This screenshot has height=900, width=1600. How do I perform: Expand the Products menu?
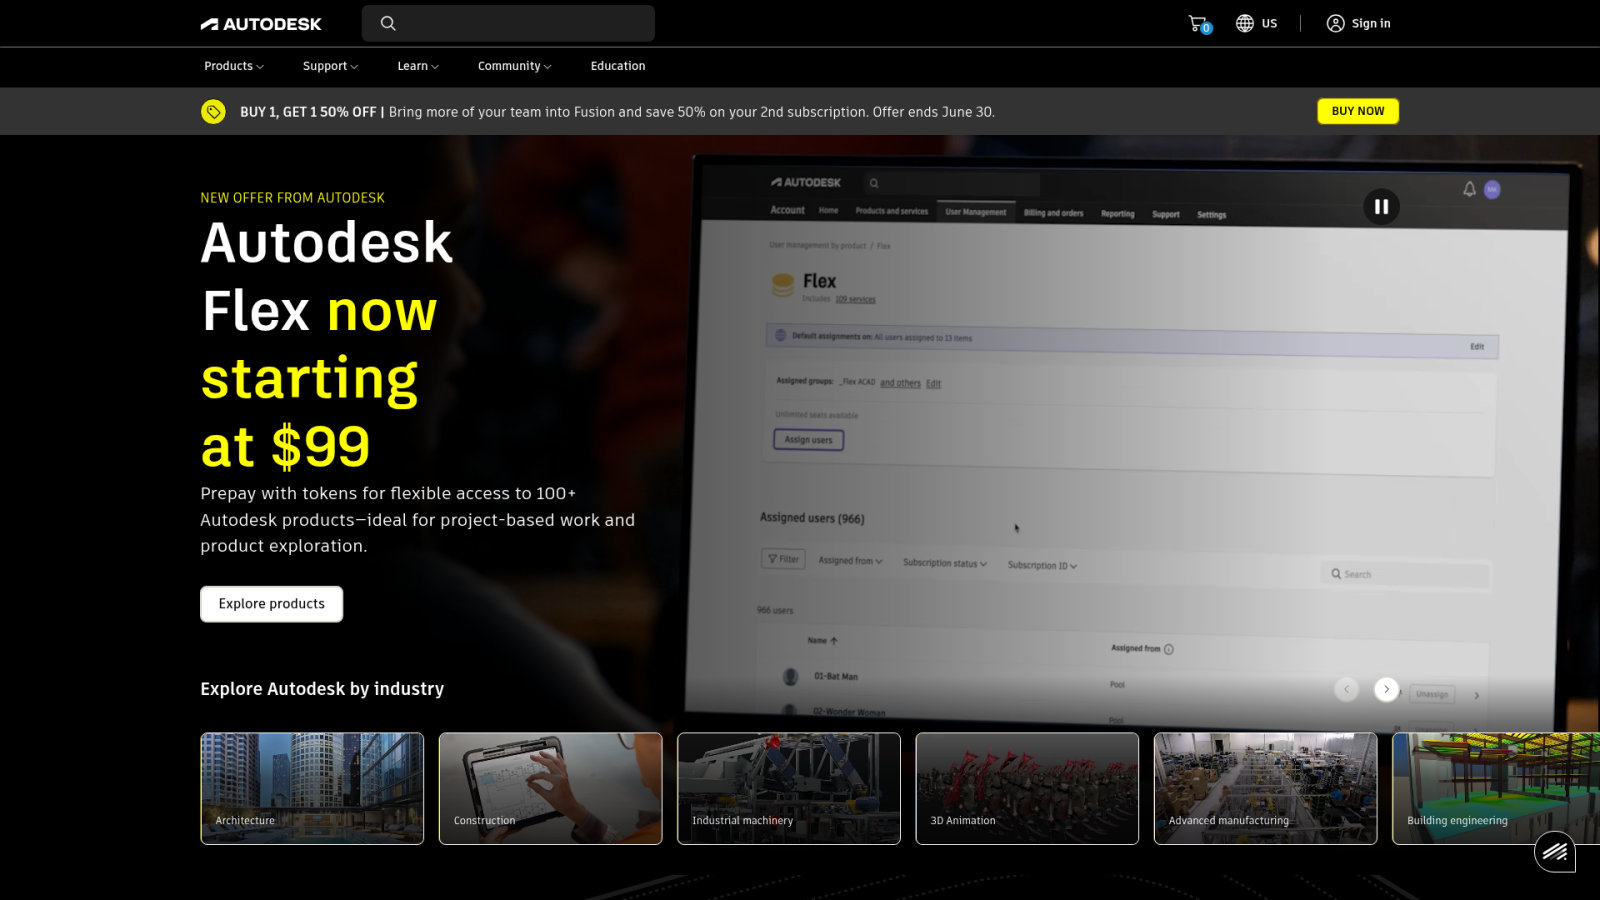coord(234,66)
